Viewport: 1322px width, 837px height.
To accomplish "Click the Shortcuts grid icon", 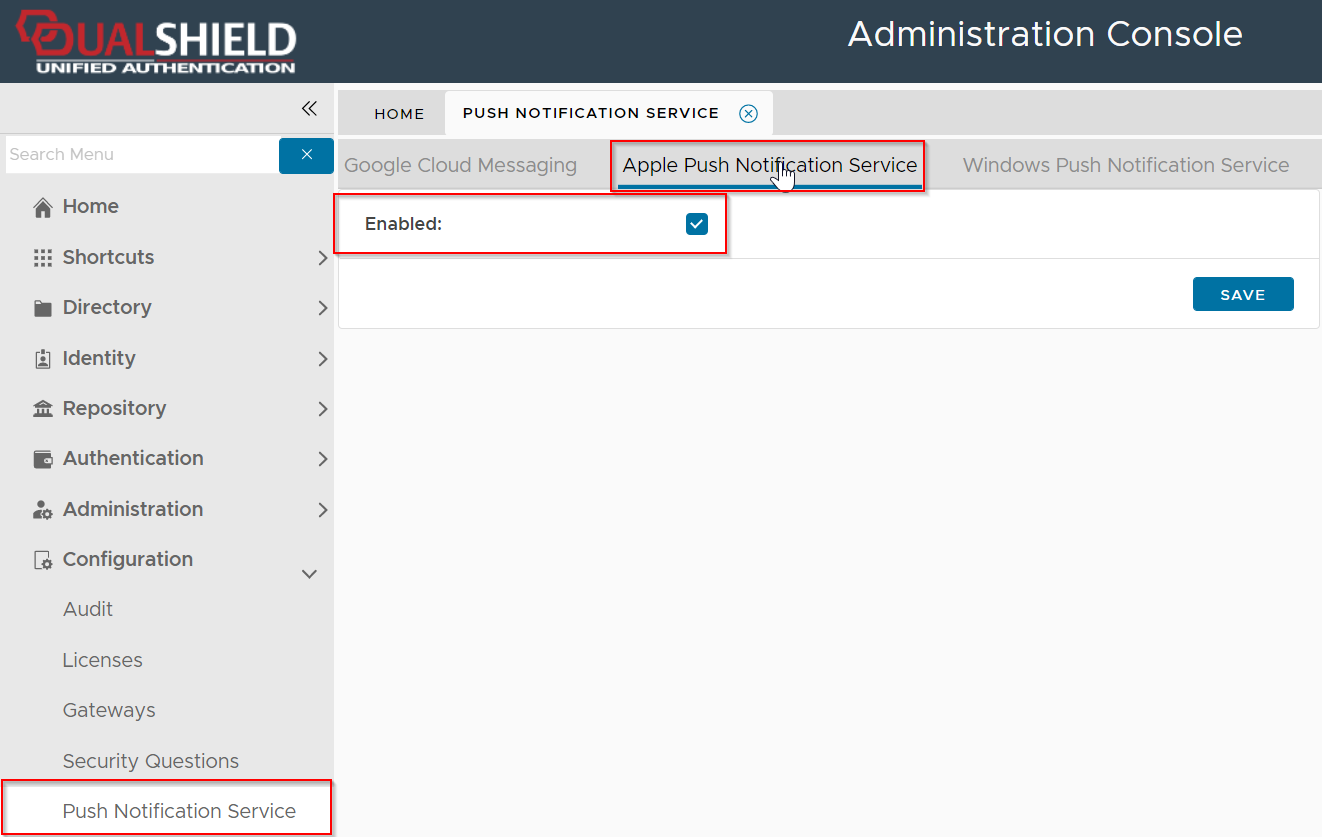I will [x=42, y=258].
